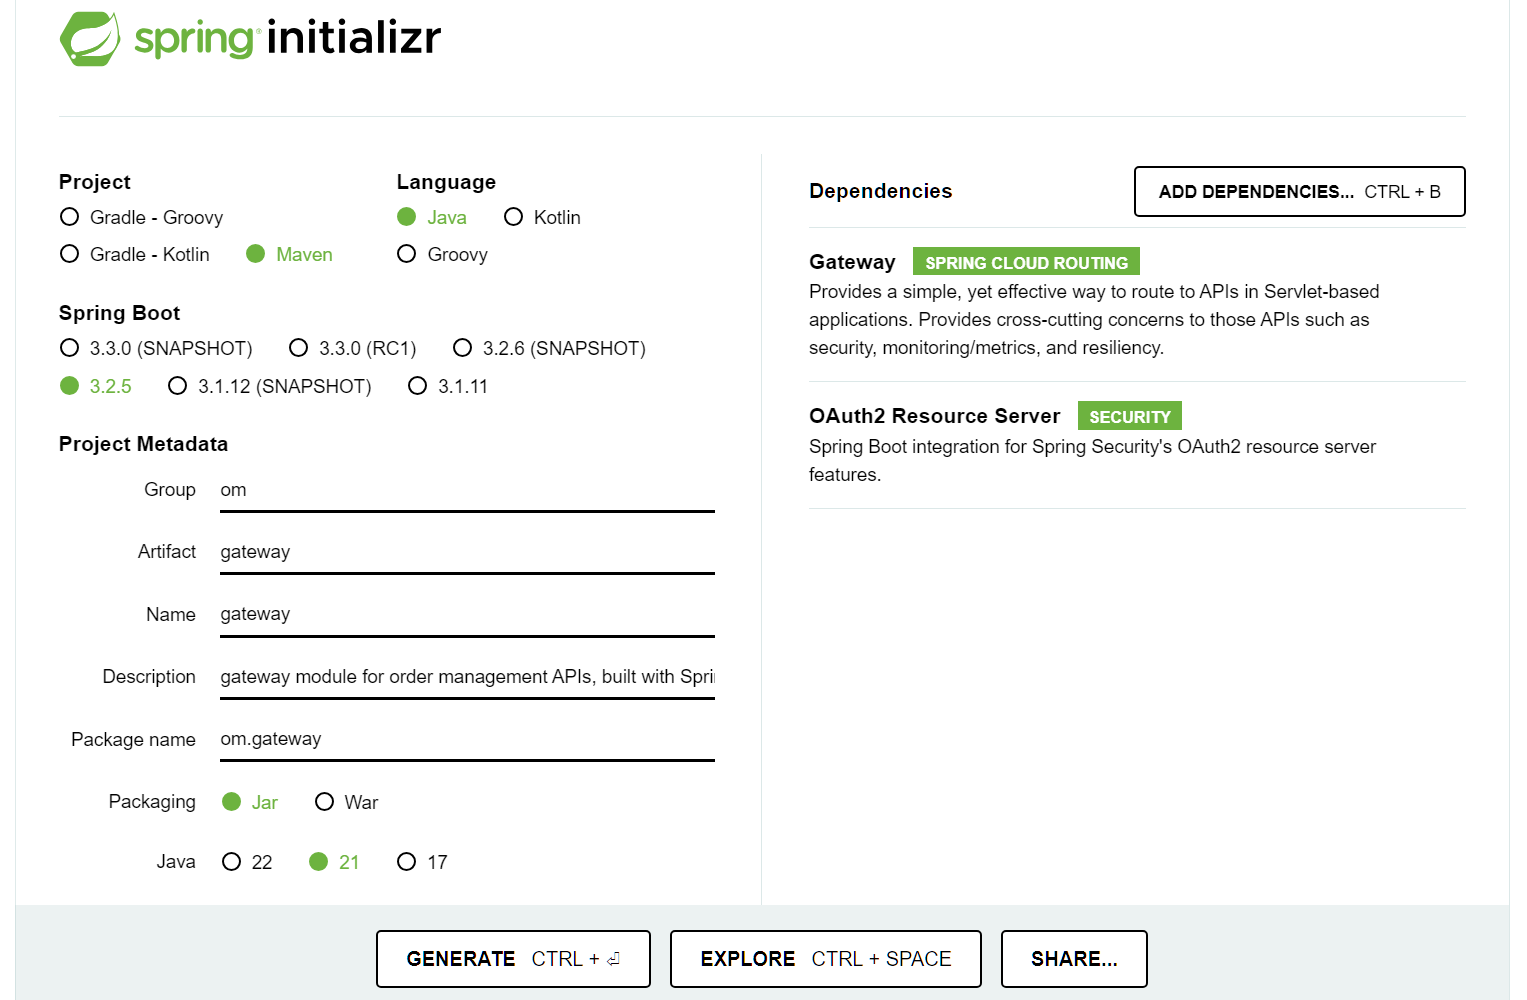Click the Gateway description paragraph
Viewport: 1527px width, 1000px height.
(1094, 320)
